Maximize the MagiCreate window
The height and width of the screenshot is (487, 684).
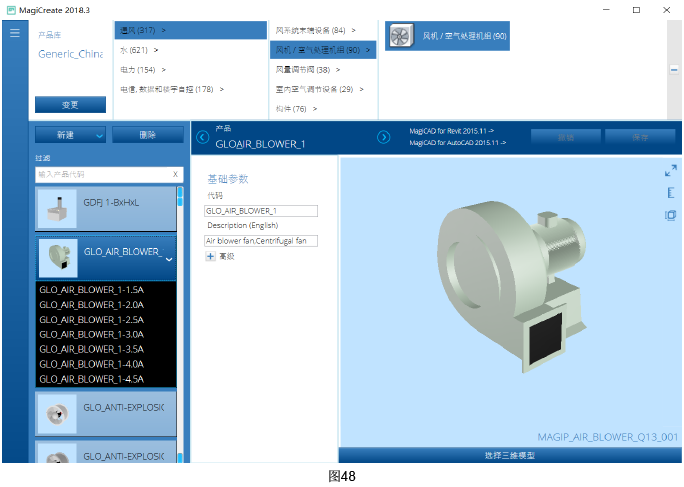point(636,10)
